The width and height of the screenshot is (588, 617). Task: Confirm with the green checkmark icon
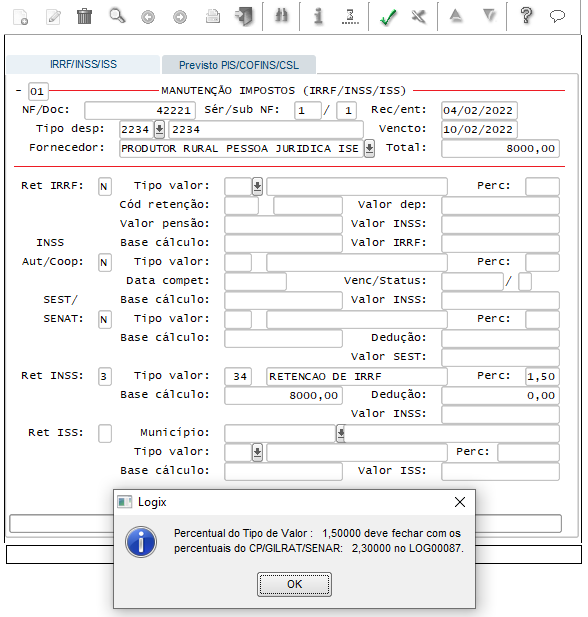[x=388, y=17]
